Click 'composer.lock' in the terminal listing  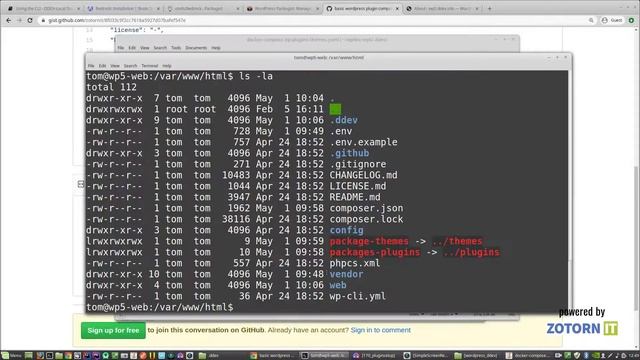point(366,219)
